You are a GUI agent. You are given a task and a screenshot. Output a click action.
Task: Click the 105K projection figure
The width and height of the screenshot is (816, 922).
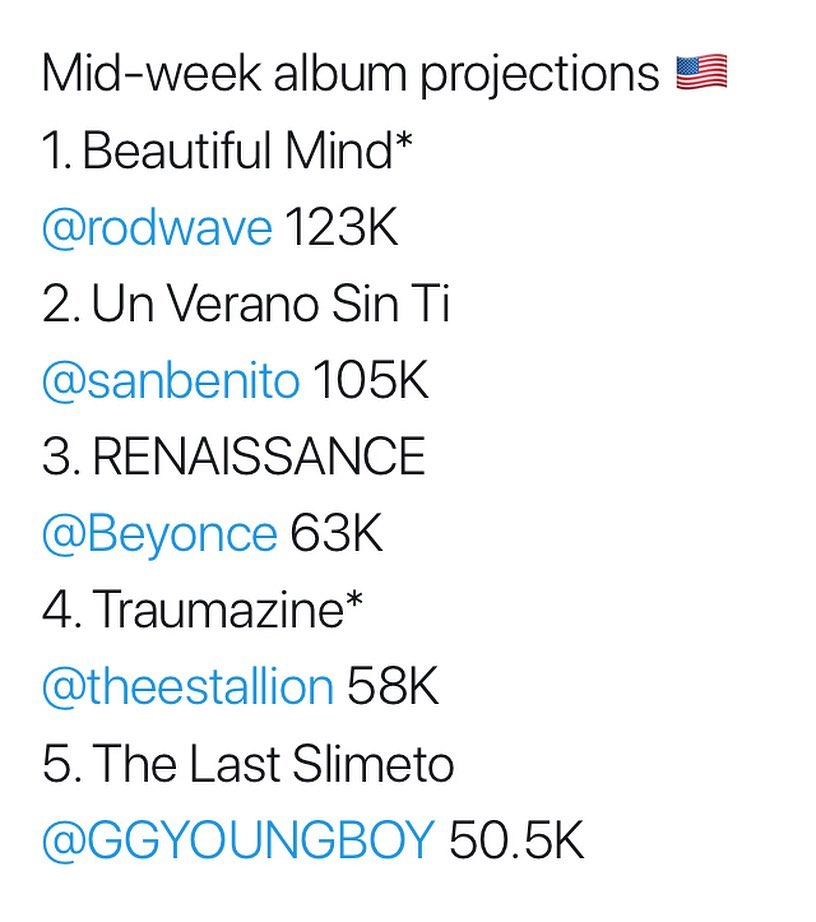tap(370, 381)
